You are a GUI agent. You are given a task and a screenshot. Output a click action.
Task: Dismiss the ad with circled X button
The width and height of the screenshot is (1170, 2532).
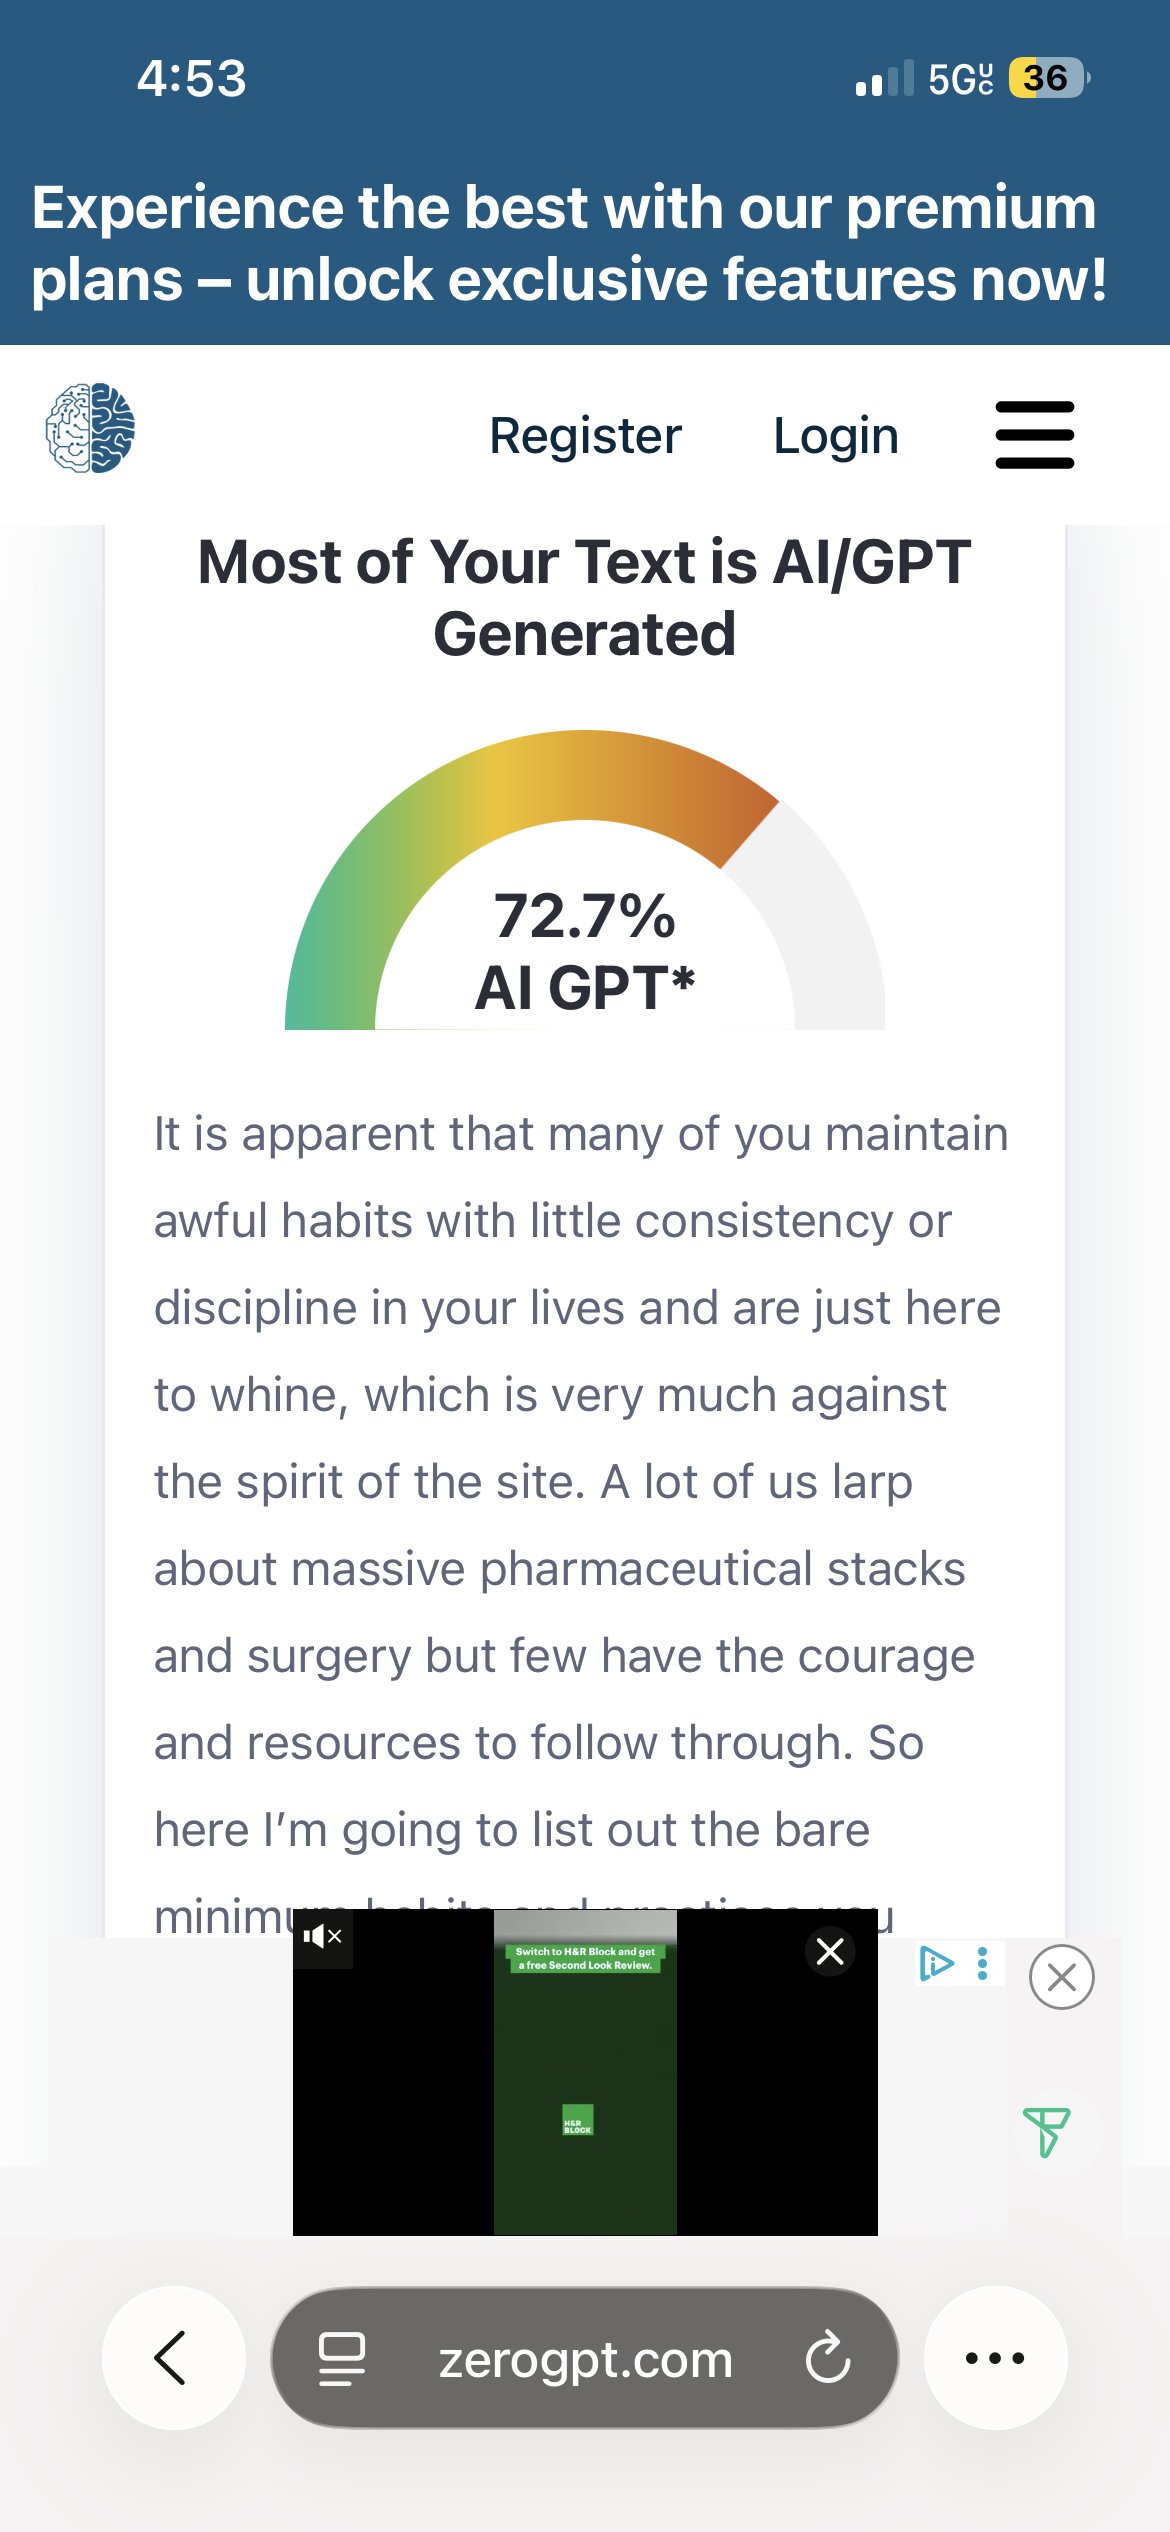1061,1977
